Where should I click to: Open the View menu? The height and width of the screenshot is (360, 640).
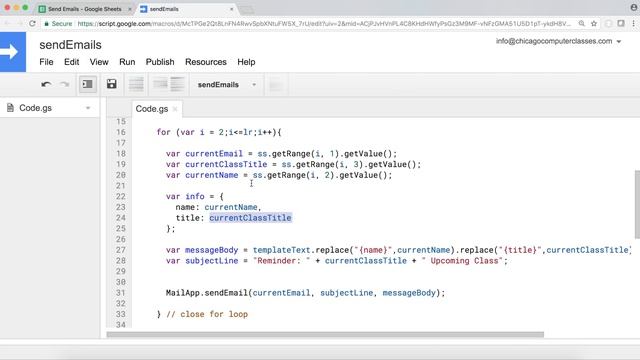click(99, 62)
